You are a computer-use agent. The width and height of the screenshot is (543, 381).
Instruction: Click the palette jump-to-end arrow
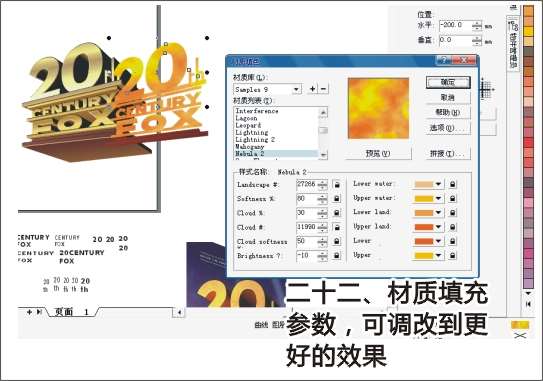tap(528, 304)
